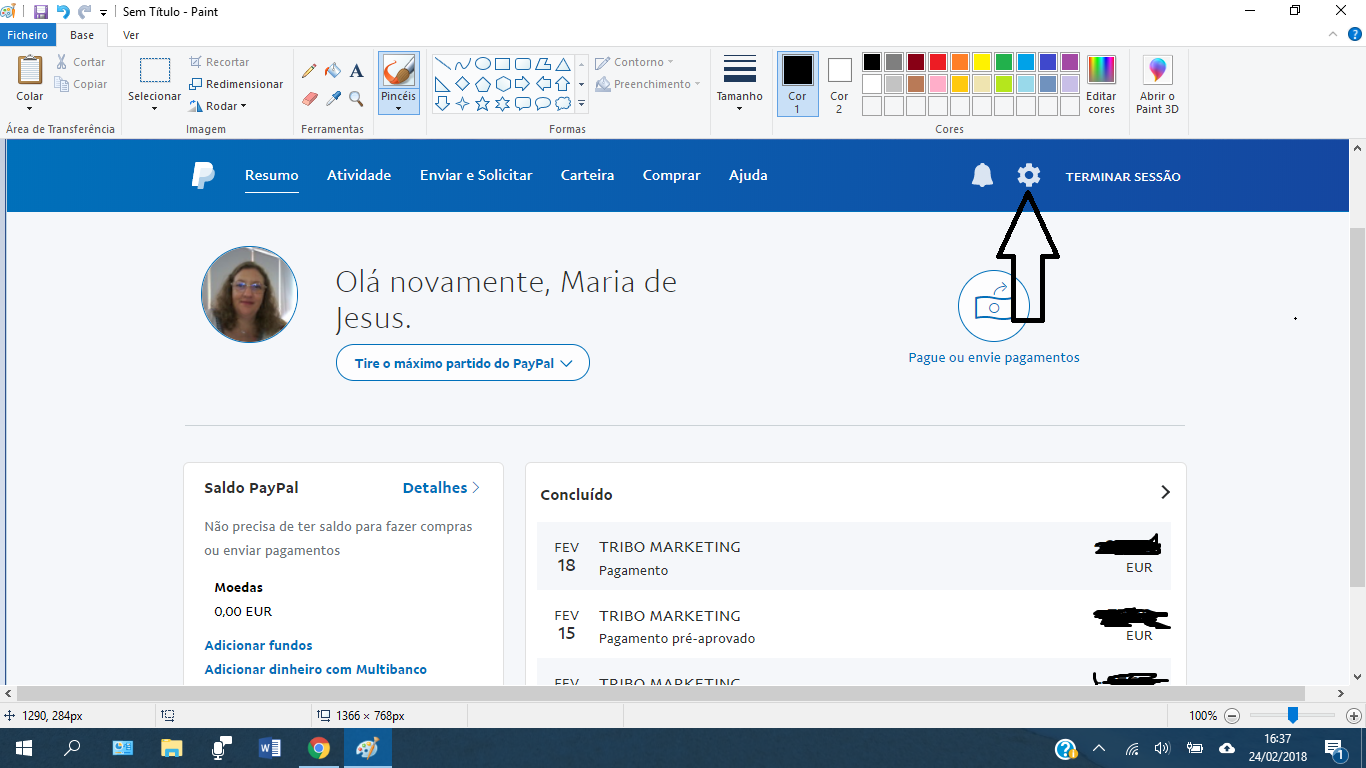Click the PayPal logo
The height and width of the screenshot is (768, 1366).
pyautogui.click(x=203, y=175)
